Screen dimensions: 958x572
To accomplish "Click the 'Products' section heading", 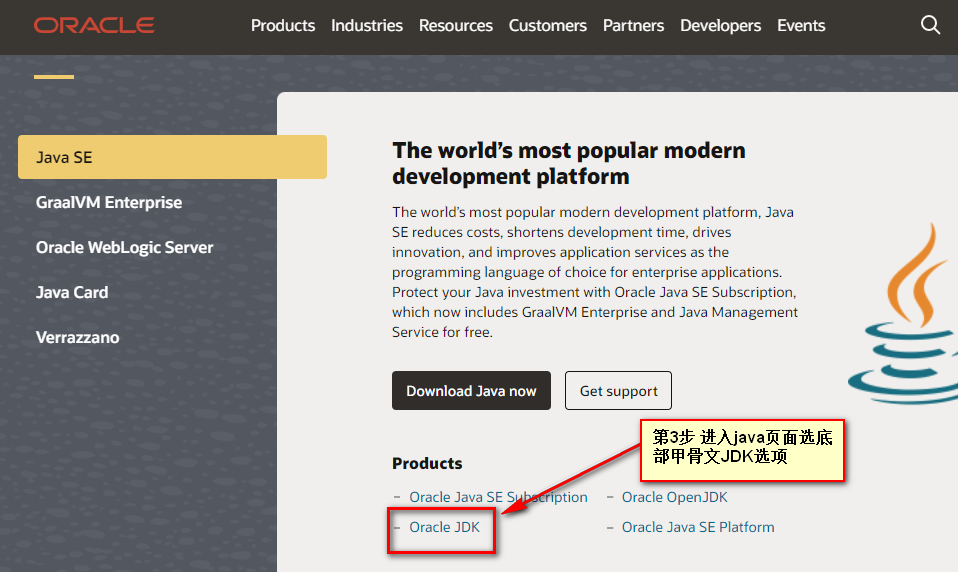I will click(427, 463).
